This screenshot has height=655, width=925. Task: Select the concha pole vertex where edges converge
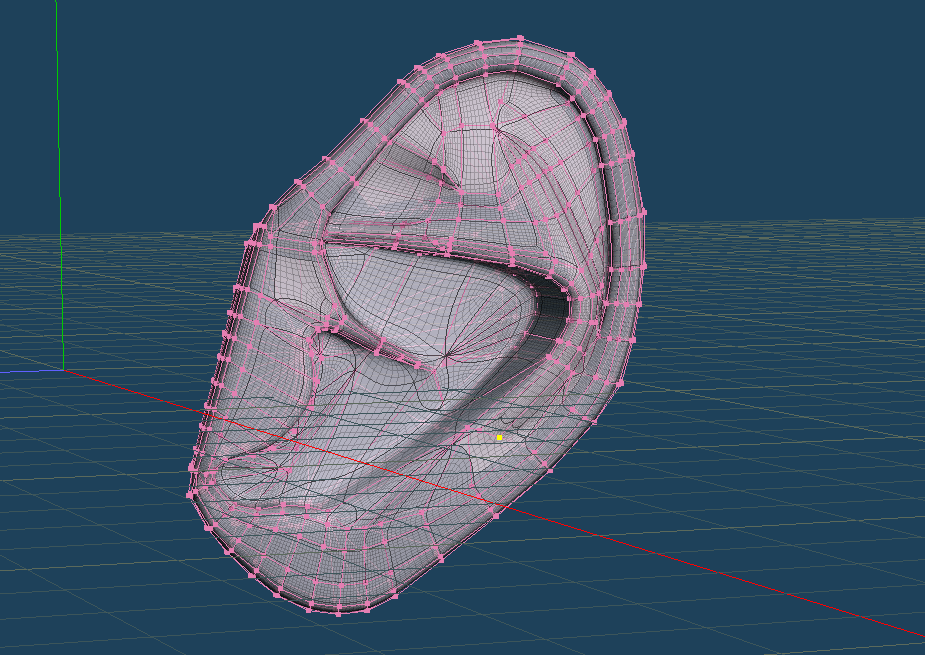point(451,355)
